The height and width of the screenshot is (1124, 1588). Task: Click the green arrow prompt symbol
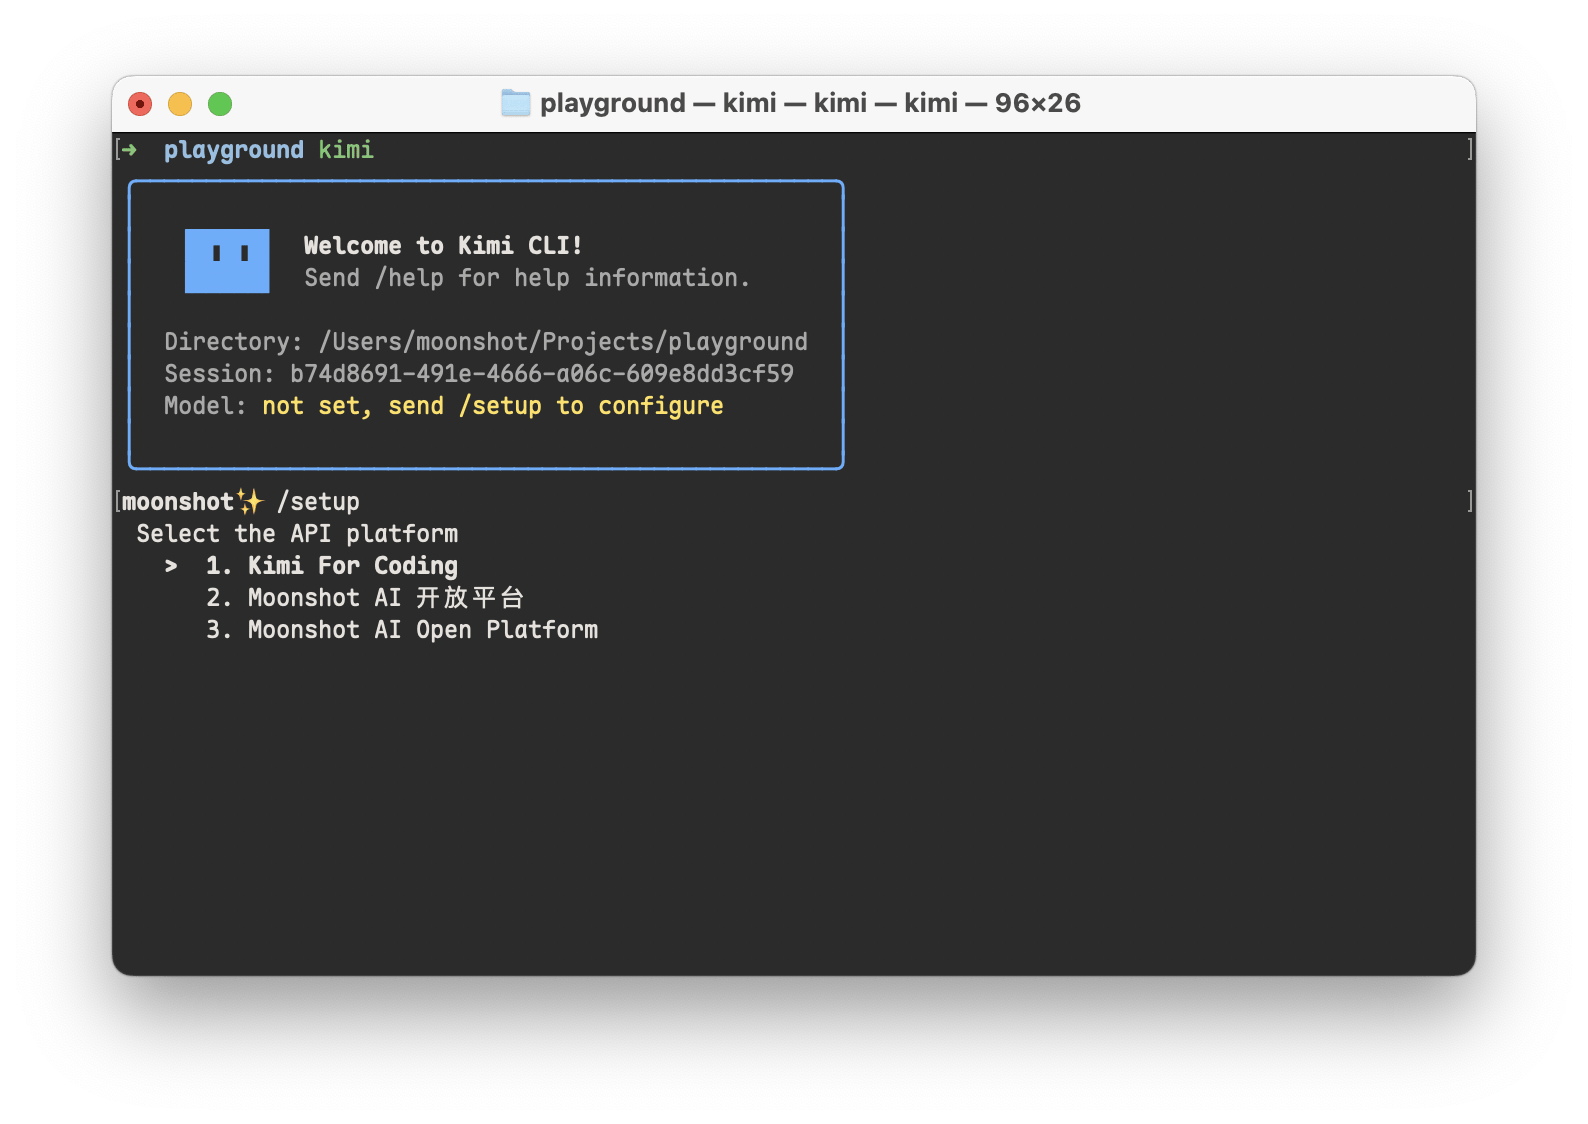(x=130, y=150)
